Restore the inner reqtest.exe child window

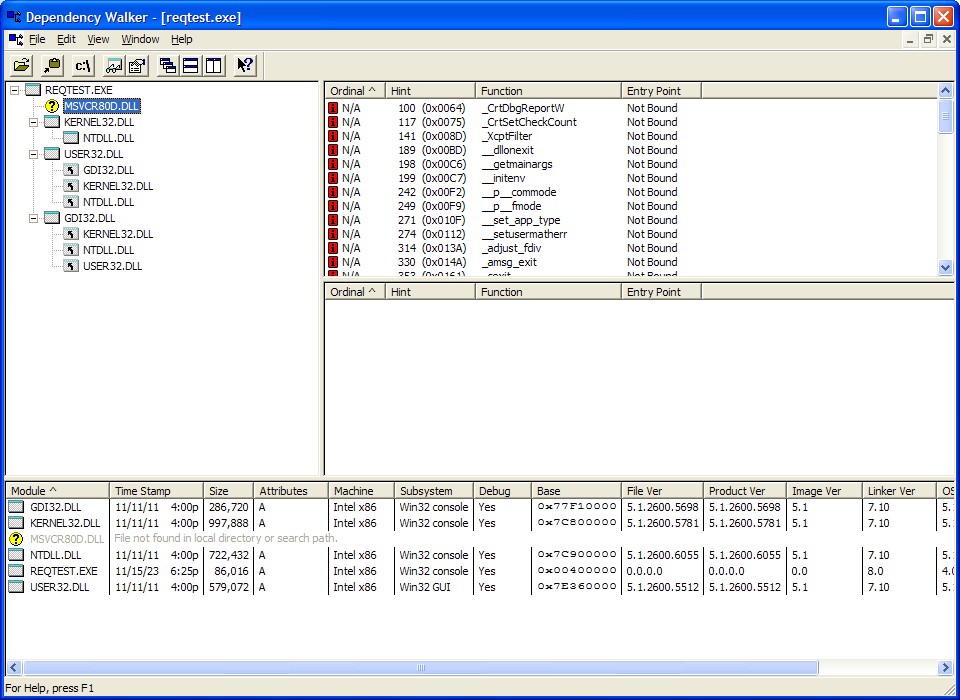[929, 39]
